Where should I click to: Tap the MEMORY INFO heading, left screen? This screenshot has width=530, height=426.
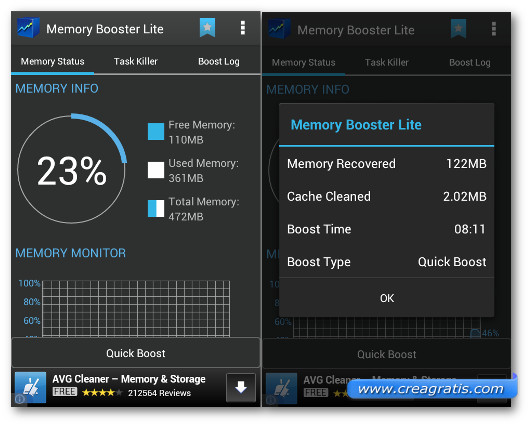point(57,89)
